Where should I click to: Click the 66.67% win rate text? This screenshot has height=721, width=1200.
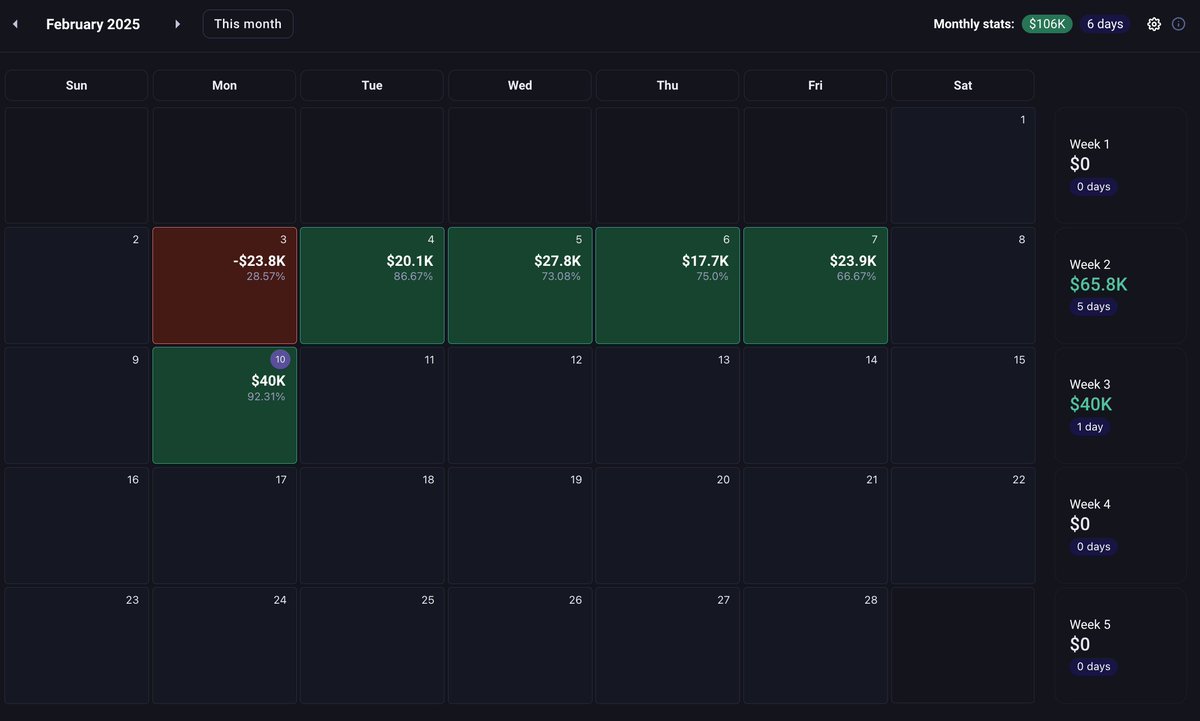[x=857, y=276]
